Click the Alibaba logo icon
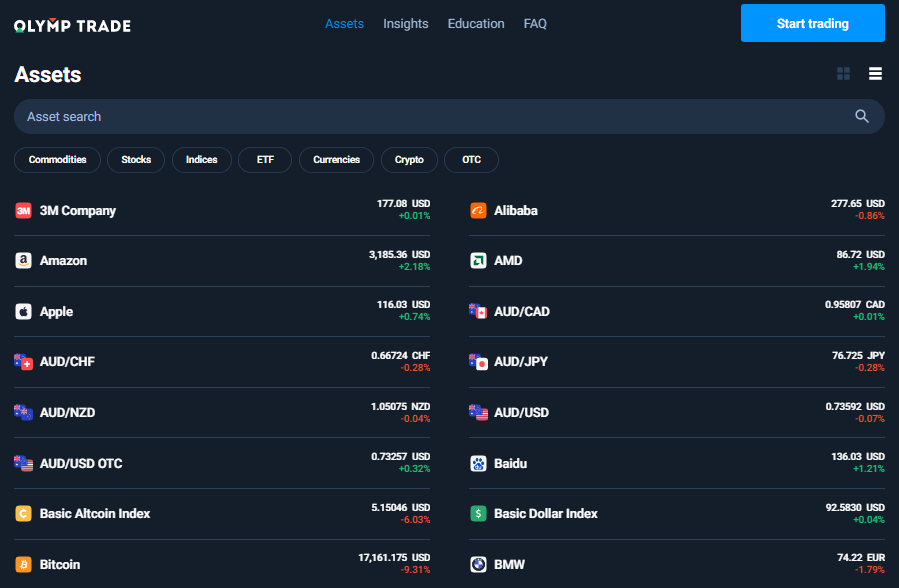This screenshot has height=588, width=899. [478, 211]
